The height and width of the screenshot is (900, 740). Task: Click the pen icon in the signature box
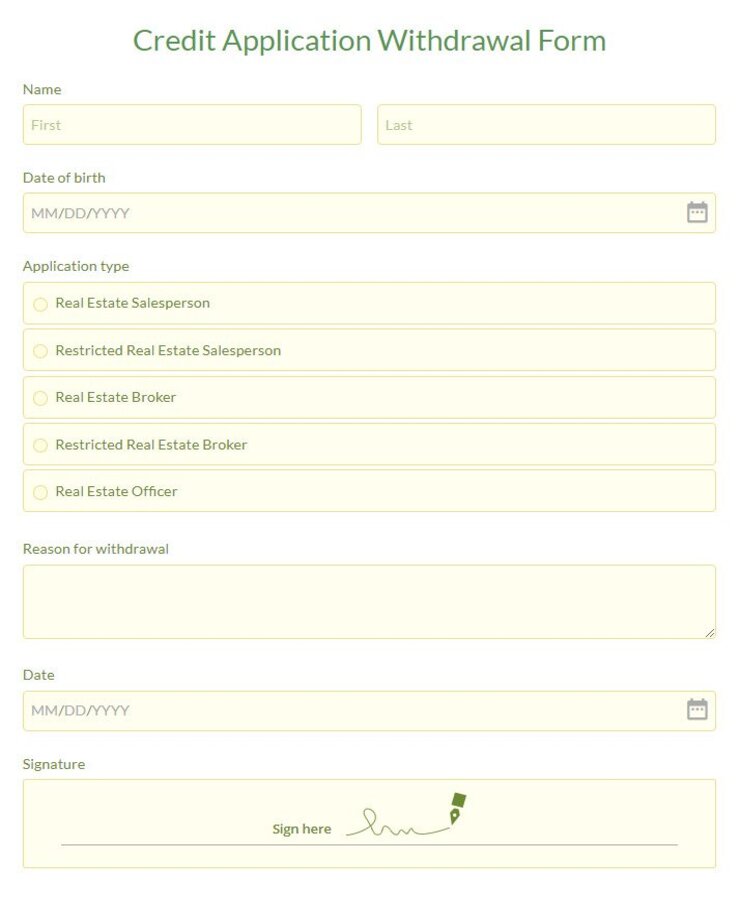[458, 809]
